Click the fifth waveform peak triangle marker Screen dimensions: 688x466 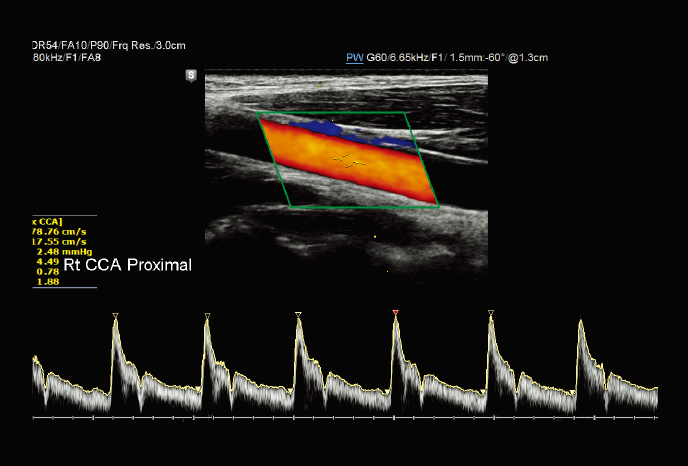[490, 314]
